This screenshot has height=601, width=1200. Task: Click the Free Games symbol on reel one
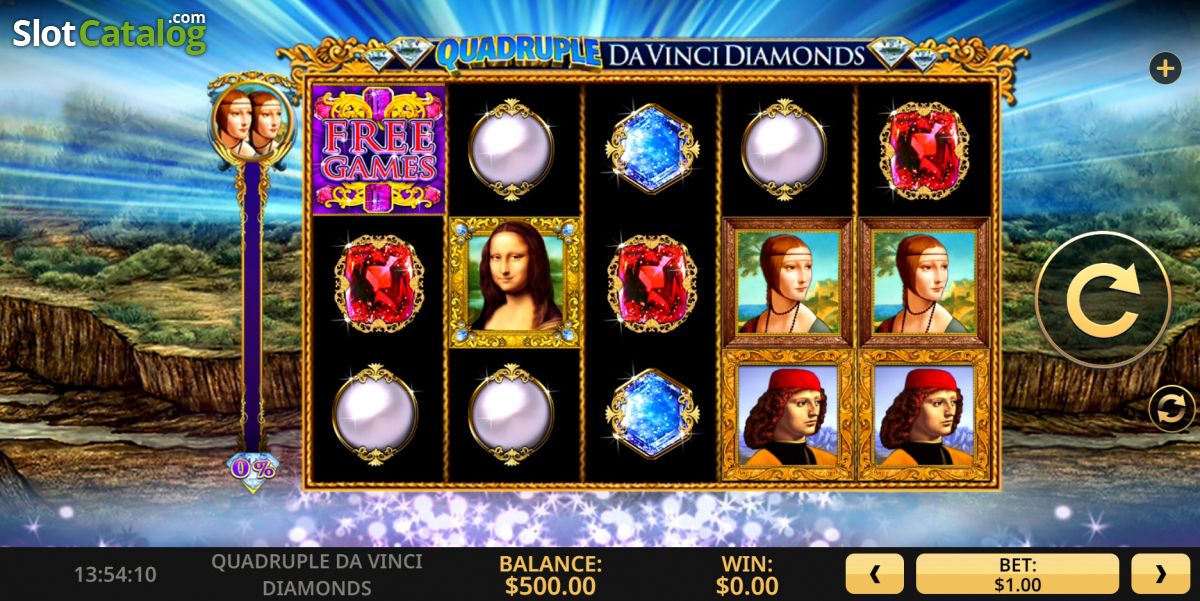click(x=378, y=149)
